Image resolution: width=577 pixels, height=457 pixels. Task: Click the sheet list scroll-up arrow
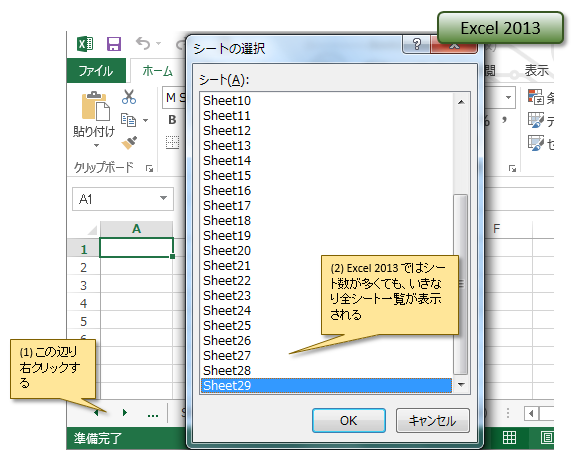tap(461, 102)
